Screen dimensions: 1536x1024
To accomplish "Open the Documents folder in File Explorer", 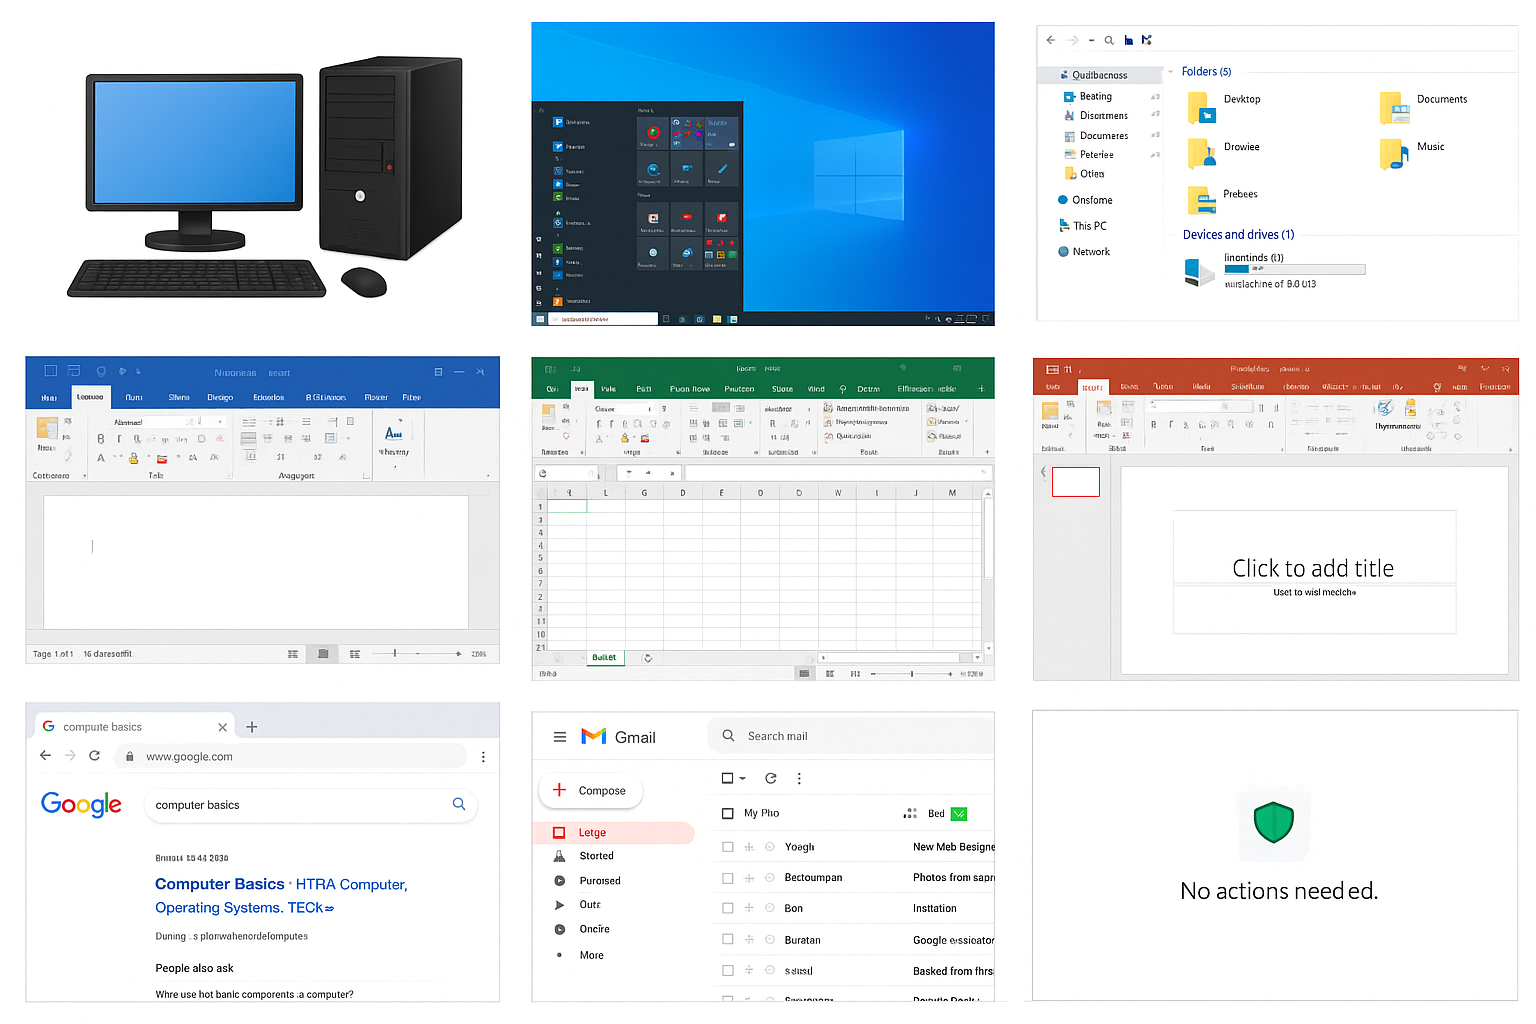I will pos(1394,106).
